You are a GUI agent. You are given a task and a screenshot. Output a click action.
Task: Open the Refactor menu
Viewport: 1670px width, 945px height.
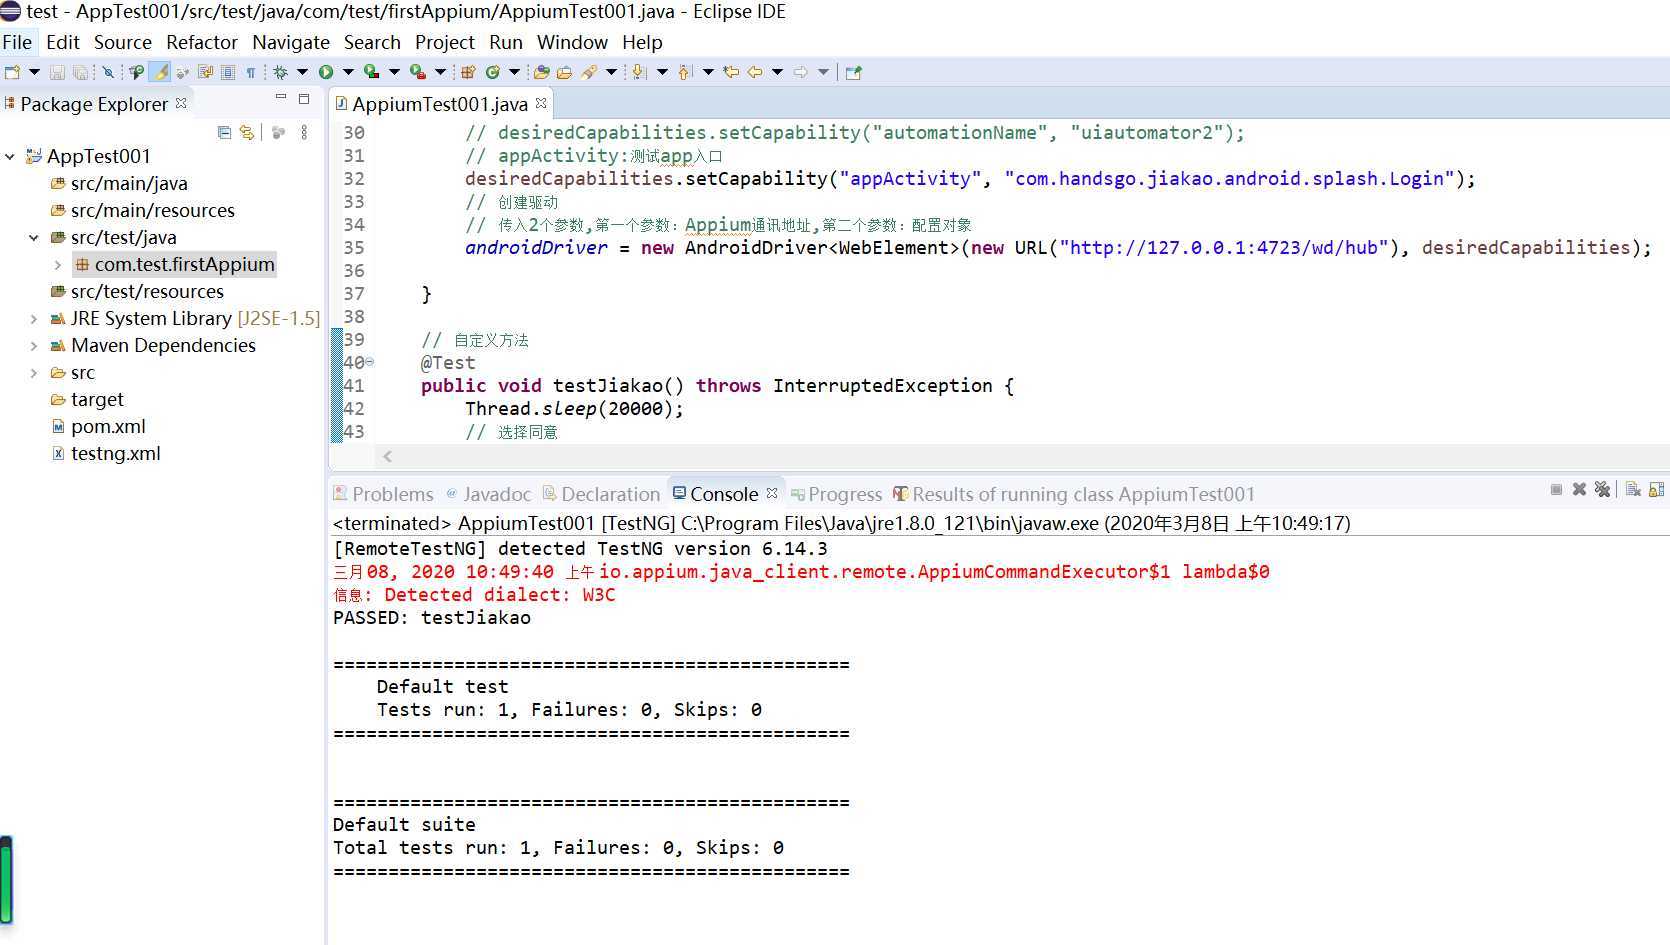click(202, 42)
